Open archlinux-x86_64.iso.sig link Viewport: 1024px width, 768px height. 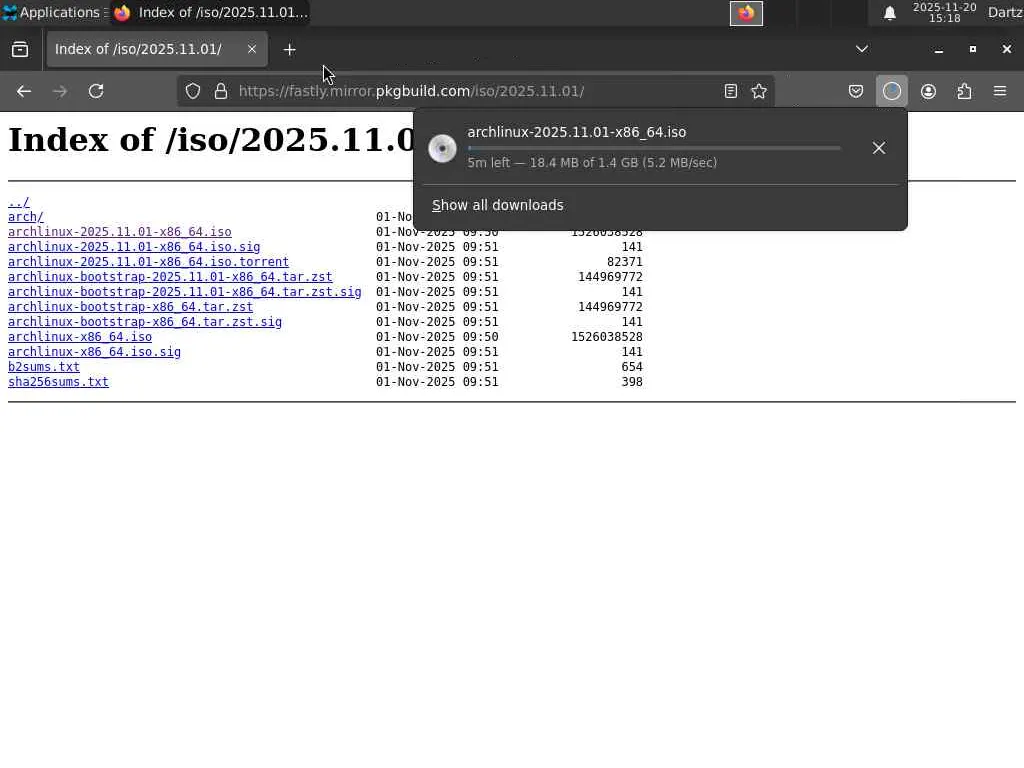[x=94, y=352]
